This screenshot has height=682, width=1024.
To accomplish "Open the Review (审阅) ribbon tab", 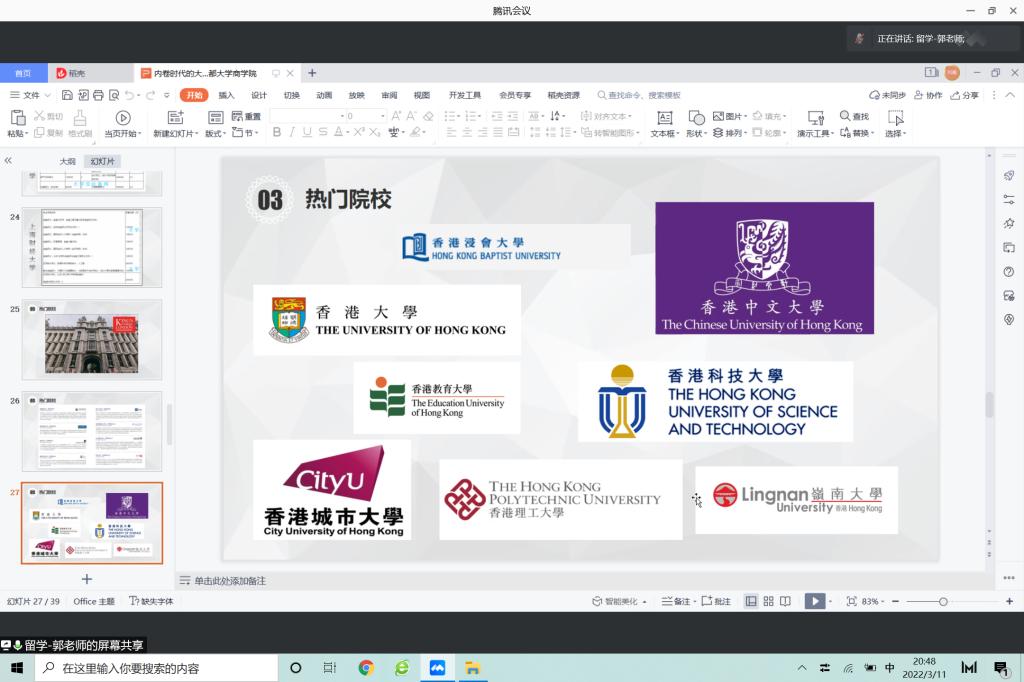I will tap(389, 95).
